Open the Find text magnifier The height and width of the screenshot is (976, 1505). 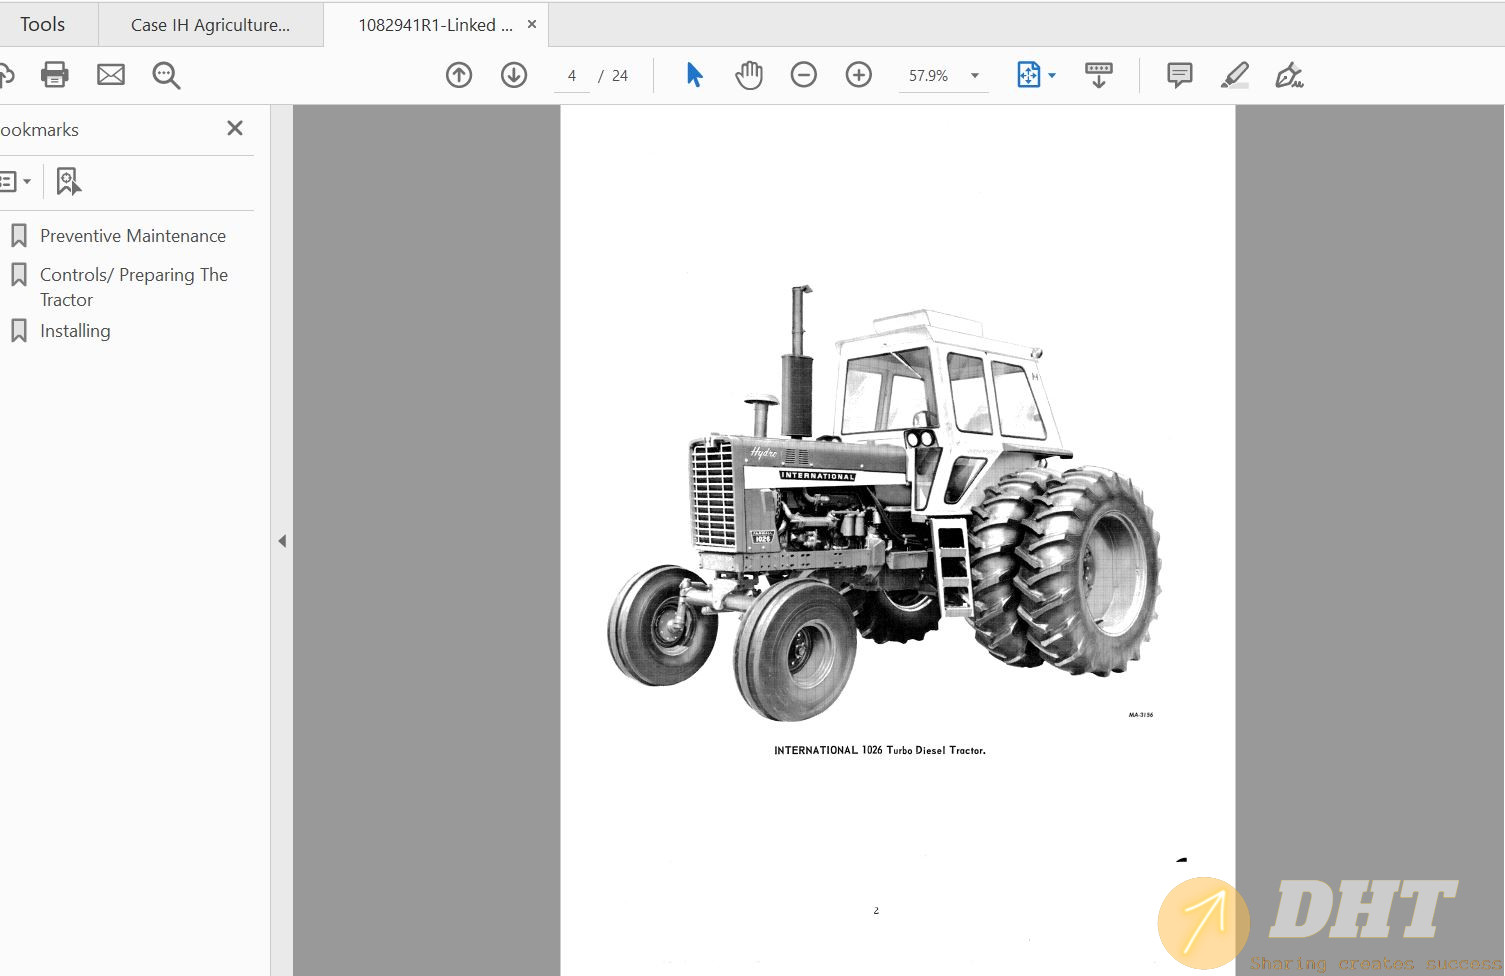point(166,75)
